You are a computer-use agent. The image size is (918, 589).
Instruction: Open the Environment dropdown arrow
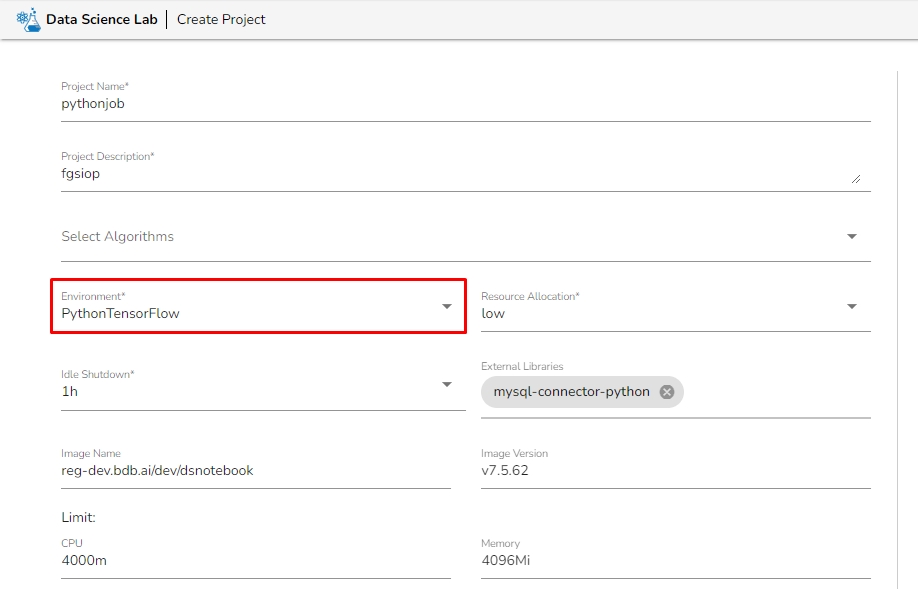coord(447,306)
